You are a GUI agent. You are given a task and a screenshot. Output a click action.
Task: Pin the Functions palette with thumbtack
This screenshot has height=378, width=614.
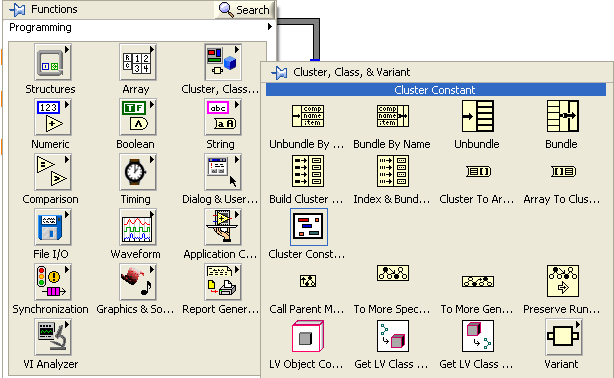coord(17,9)
